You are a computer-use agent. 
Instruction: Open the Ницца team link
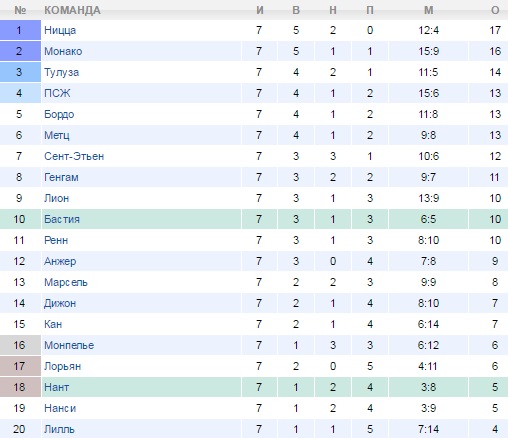tap(60, 30)
